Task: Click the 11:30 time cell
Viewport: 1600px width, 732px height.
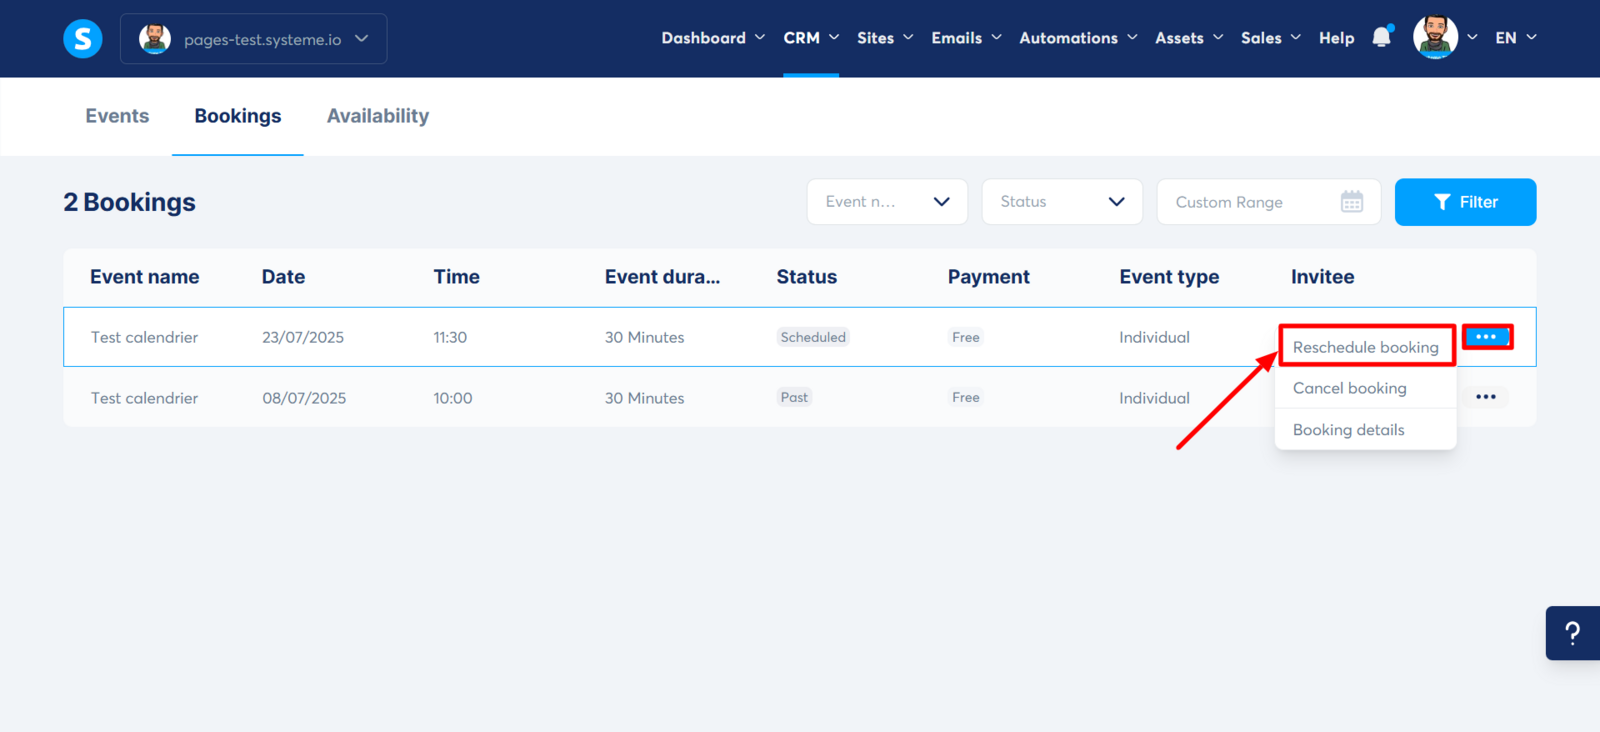Action: tap(450, 337)
